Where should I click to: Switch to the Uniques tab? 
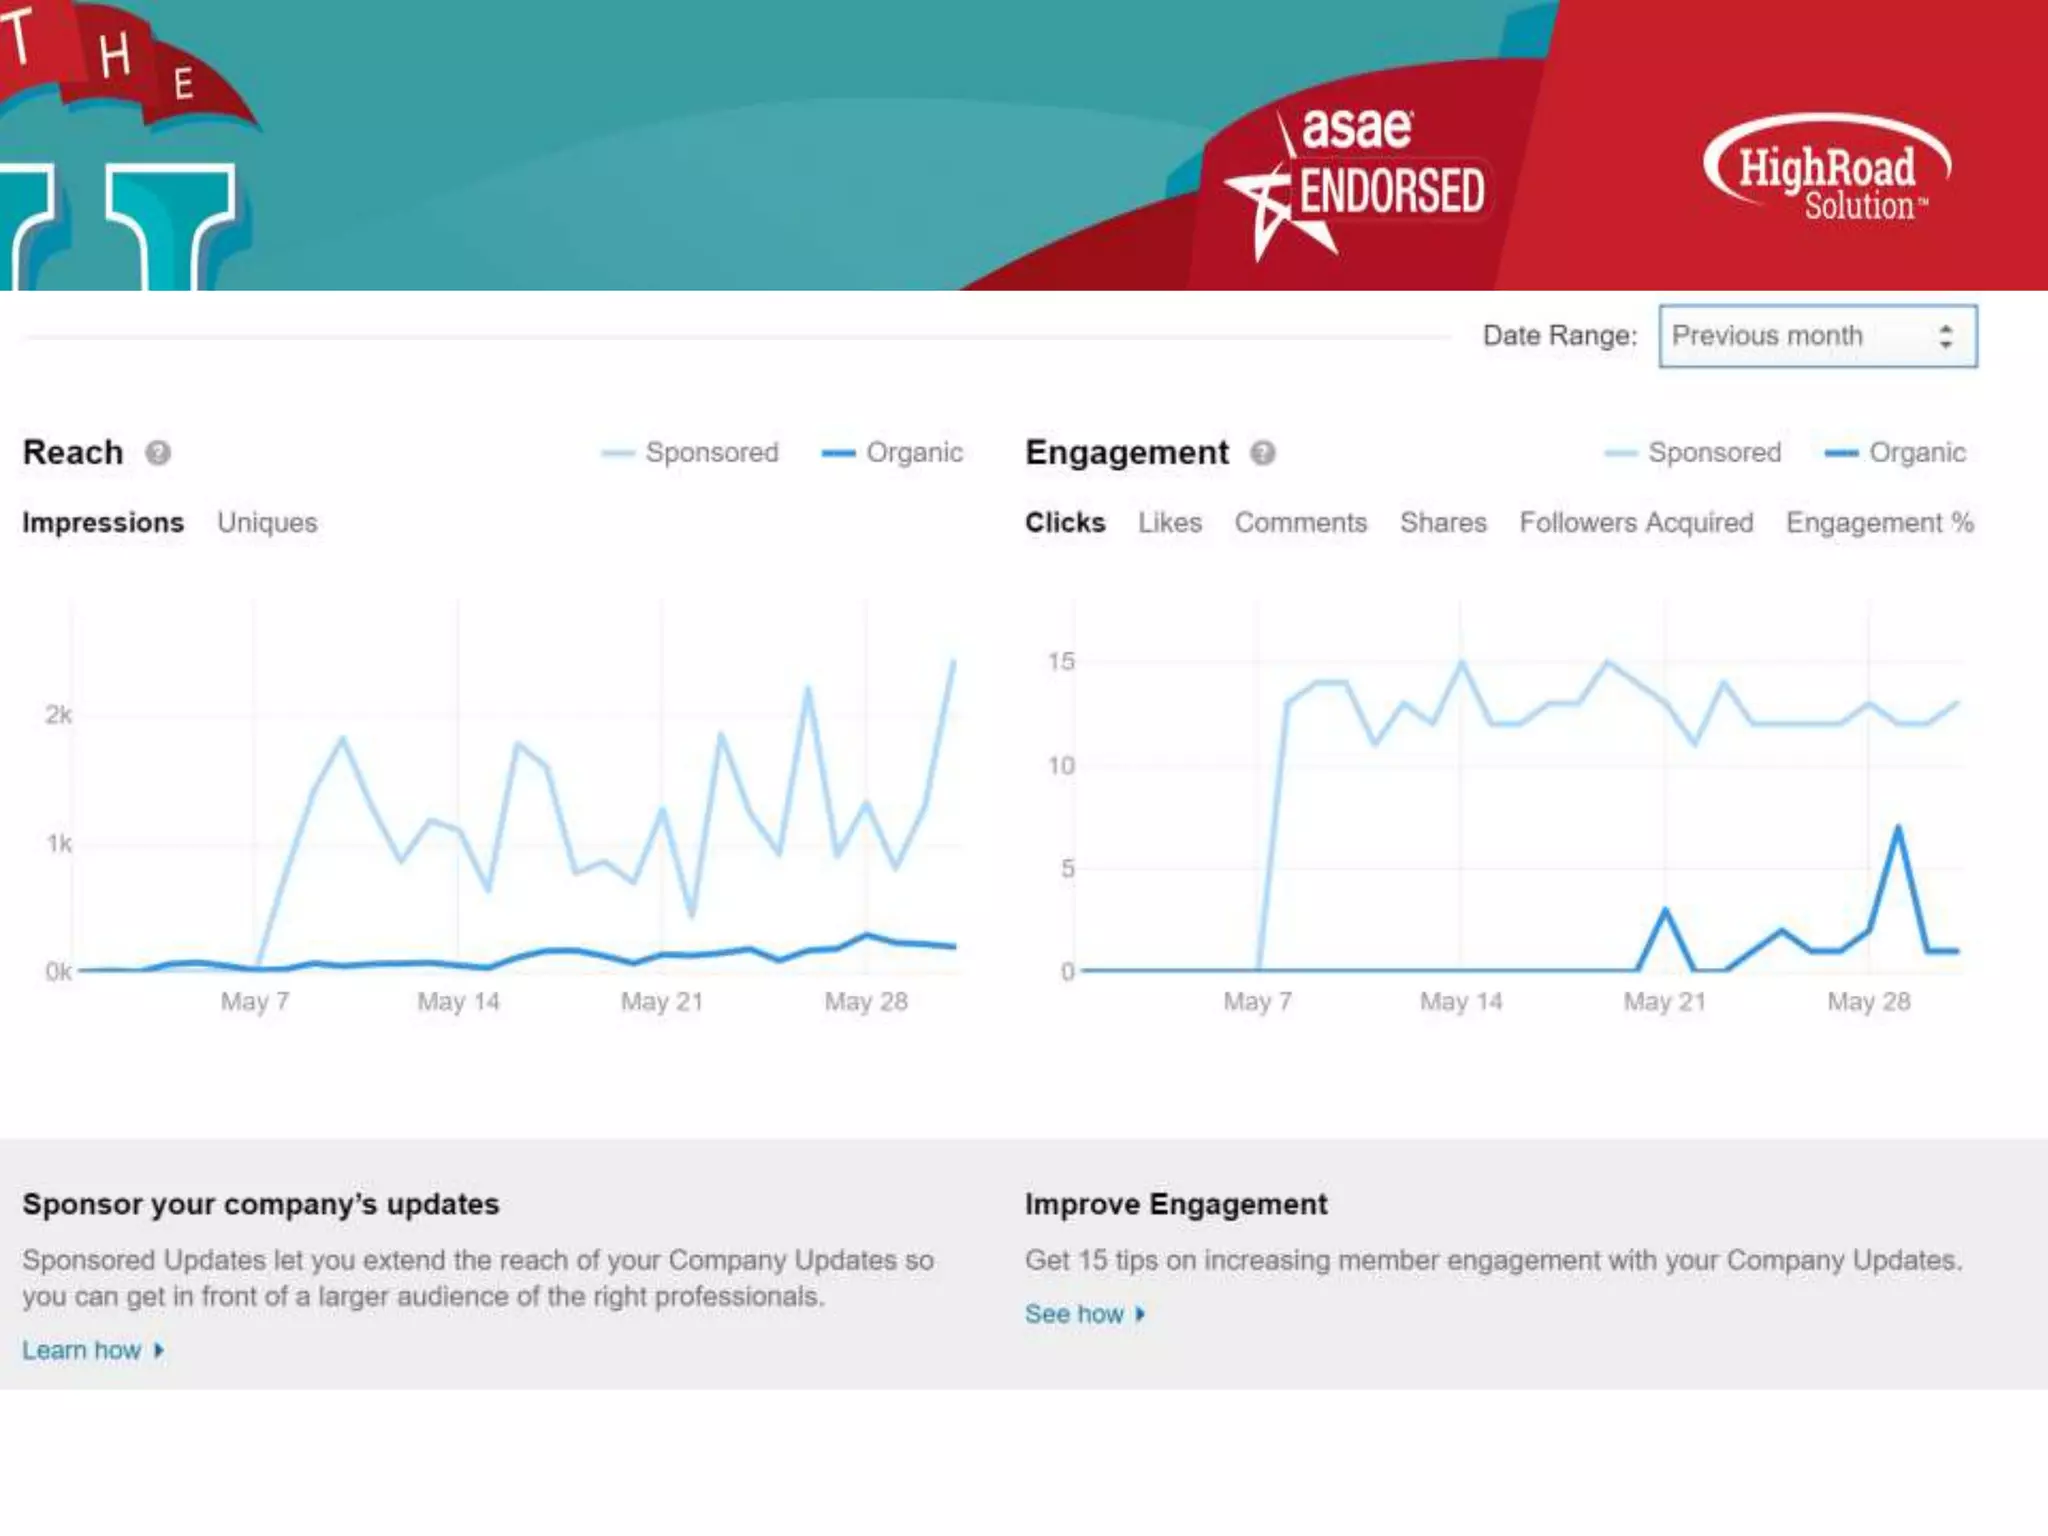click(267, 523)
